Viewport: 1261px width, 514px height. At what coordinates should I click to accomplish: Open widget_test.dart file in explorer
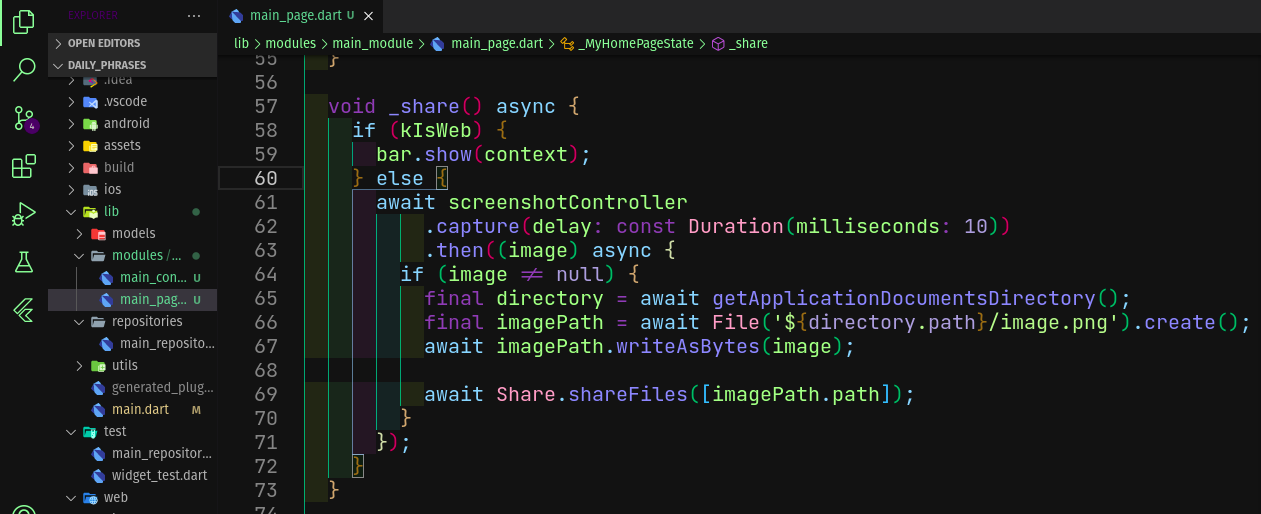point(132,475)
